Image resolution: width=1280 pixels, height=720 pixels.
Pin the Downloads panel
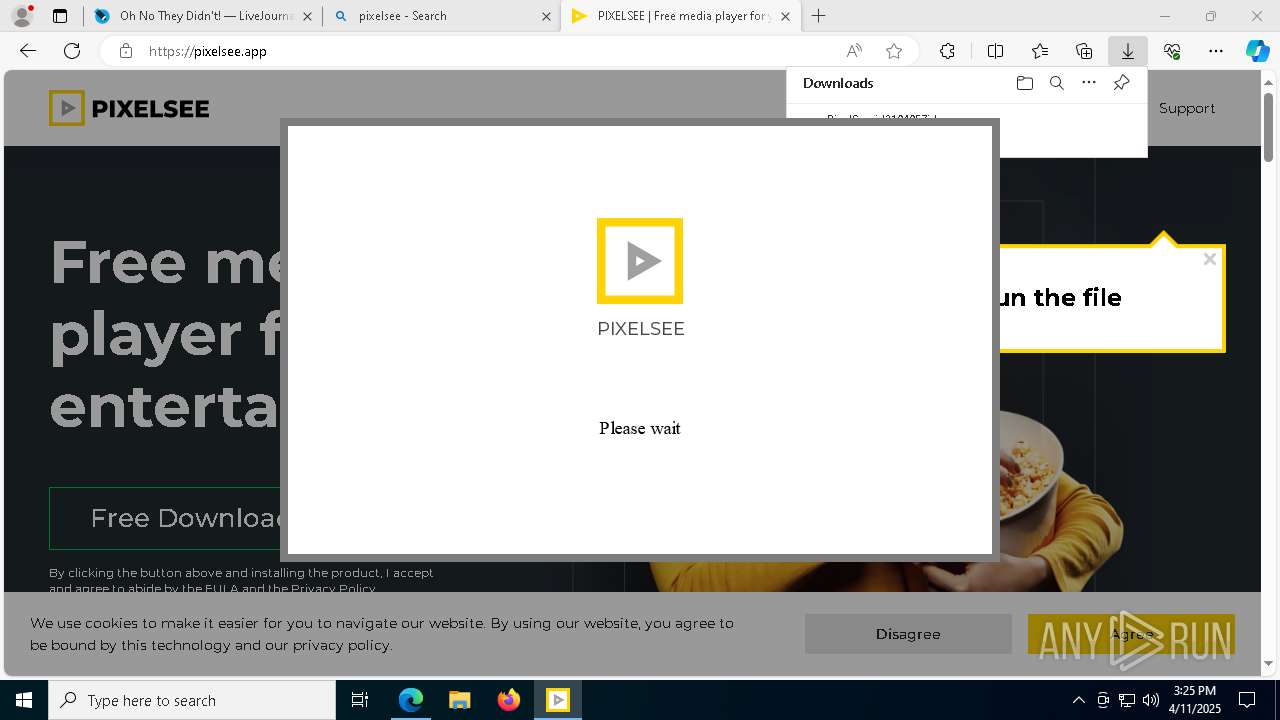click(x=1121, y=83)
